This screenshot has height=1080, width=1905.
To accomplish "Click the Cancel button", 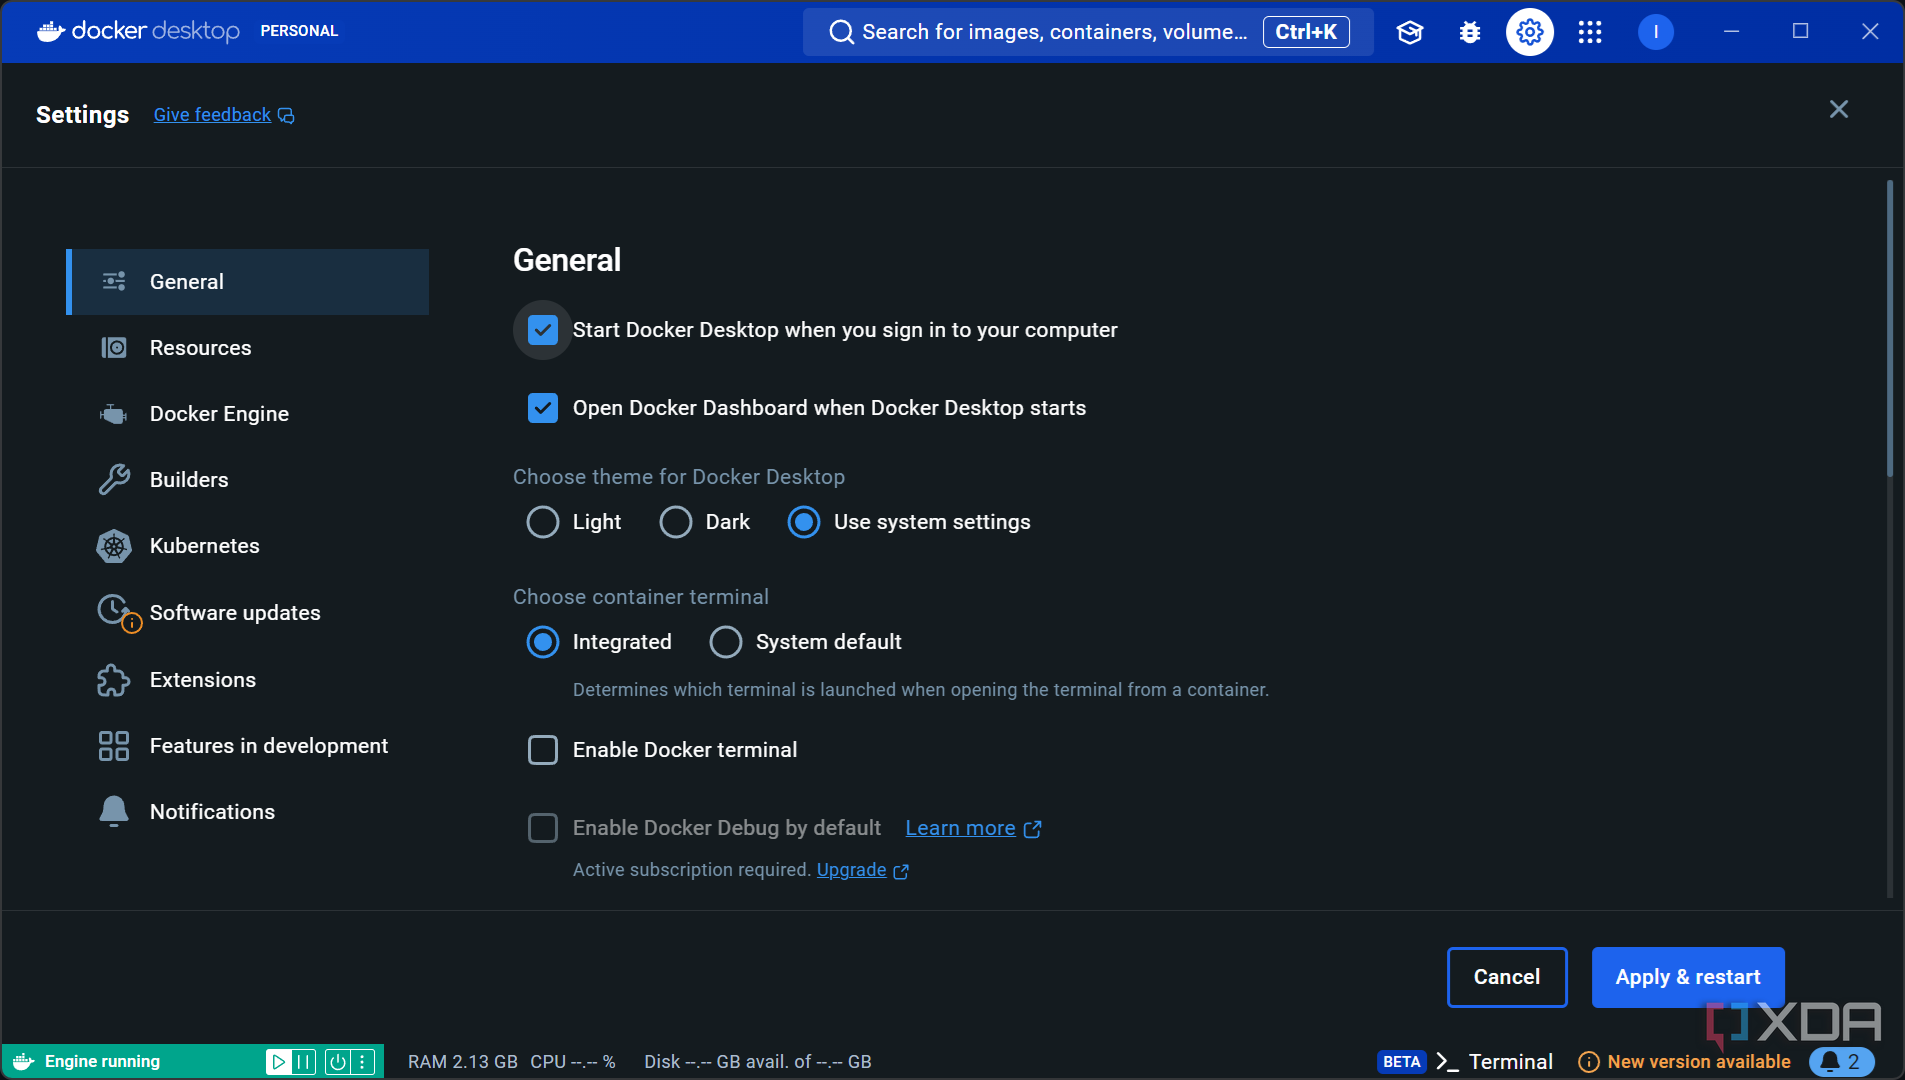I will coord(1507,977).
